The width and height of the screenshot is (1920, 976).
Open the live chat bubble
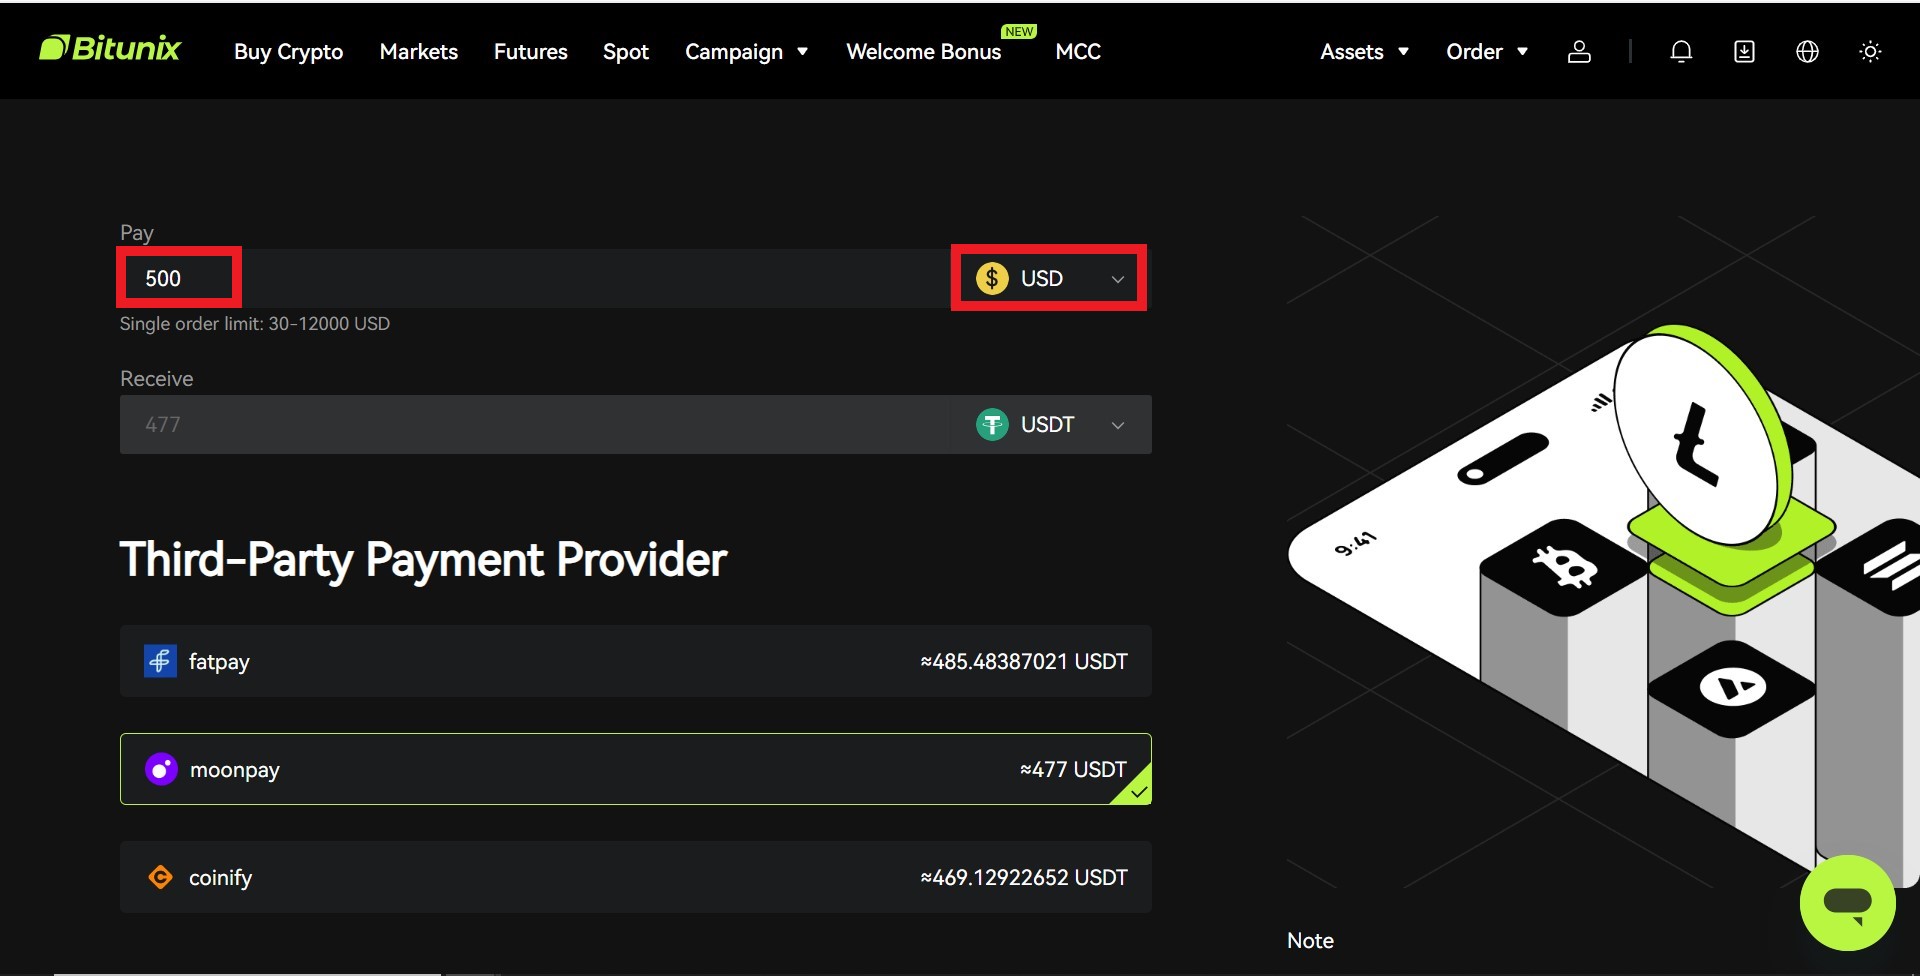coord(1847,902)
